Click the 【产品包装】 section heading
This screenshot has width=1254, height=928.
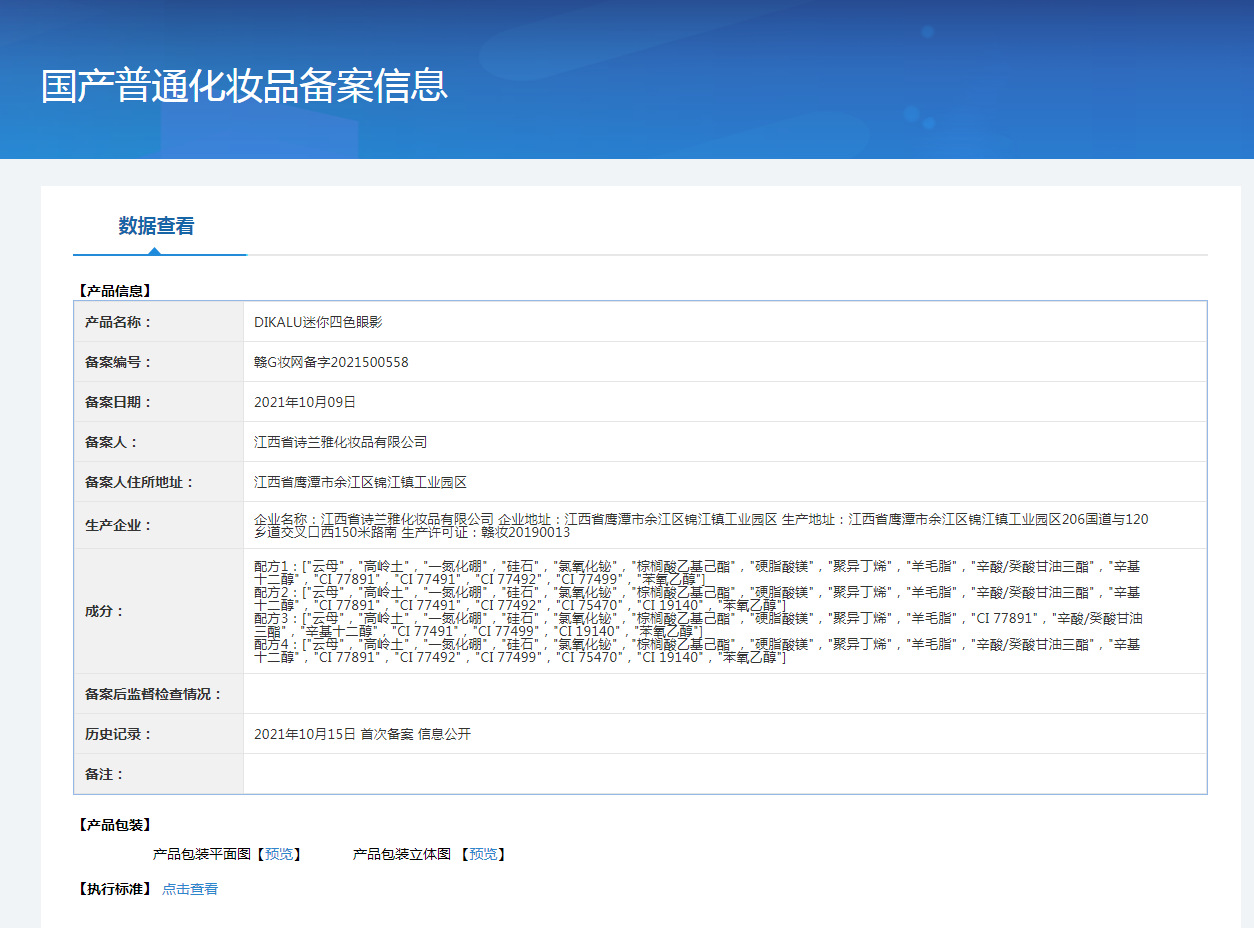(x=114, y=825)
